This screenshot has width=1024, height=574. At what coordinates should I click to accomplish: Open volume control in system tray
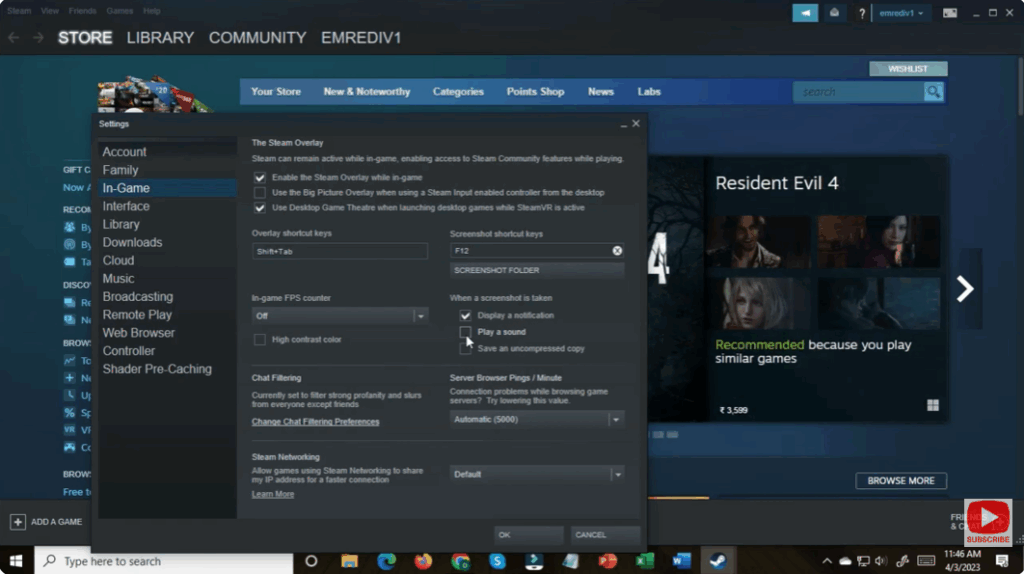click(x=881, y=561)
